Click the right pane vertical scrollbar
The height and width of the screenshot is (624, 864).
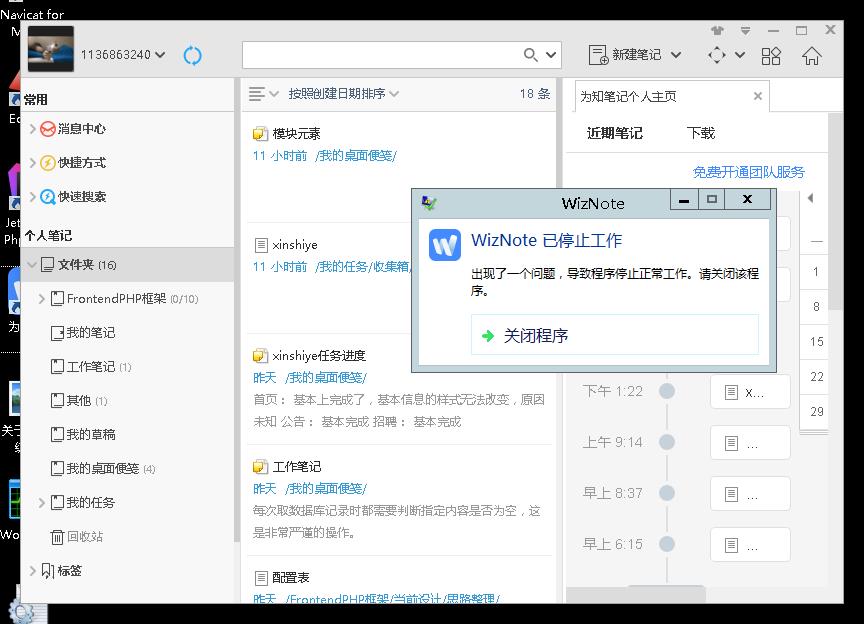coord(835,212)
